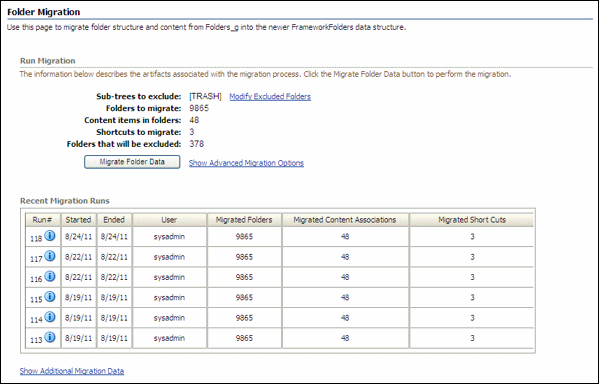
Task: Click Shortcuts to migrate value 3
Action: point(192,132)
